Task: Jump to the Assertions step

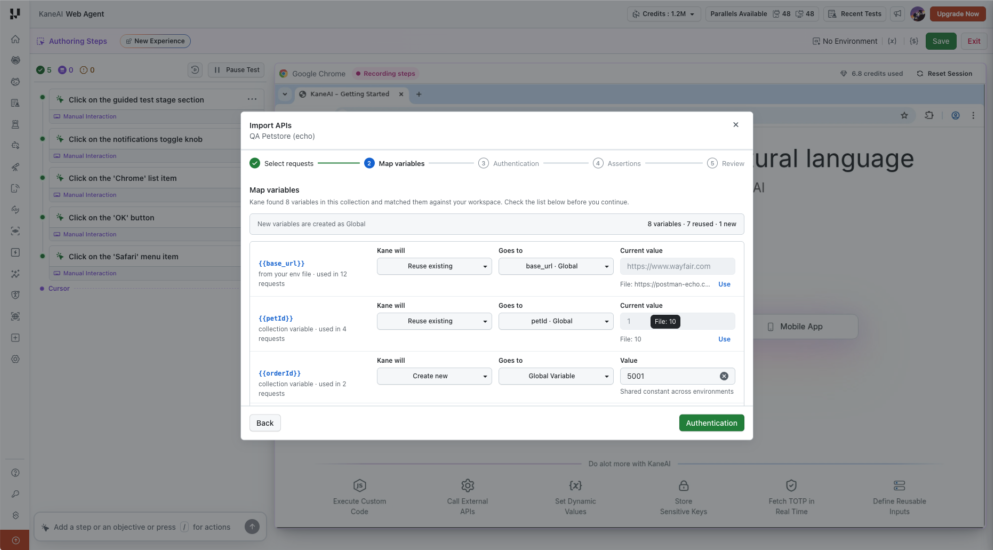Action: [x=617, y=163]
